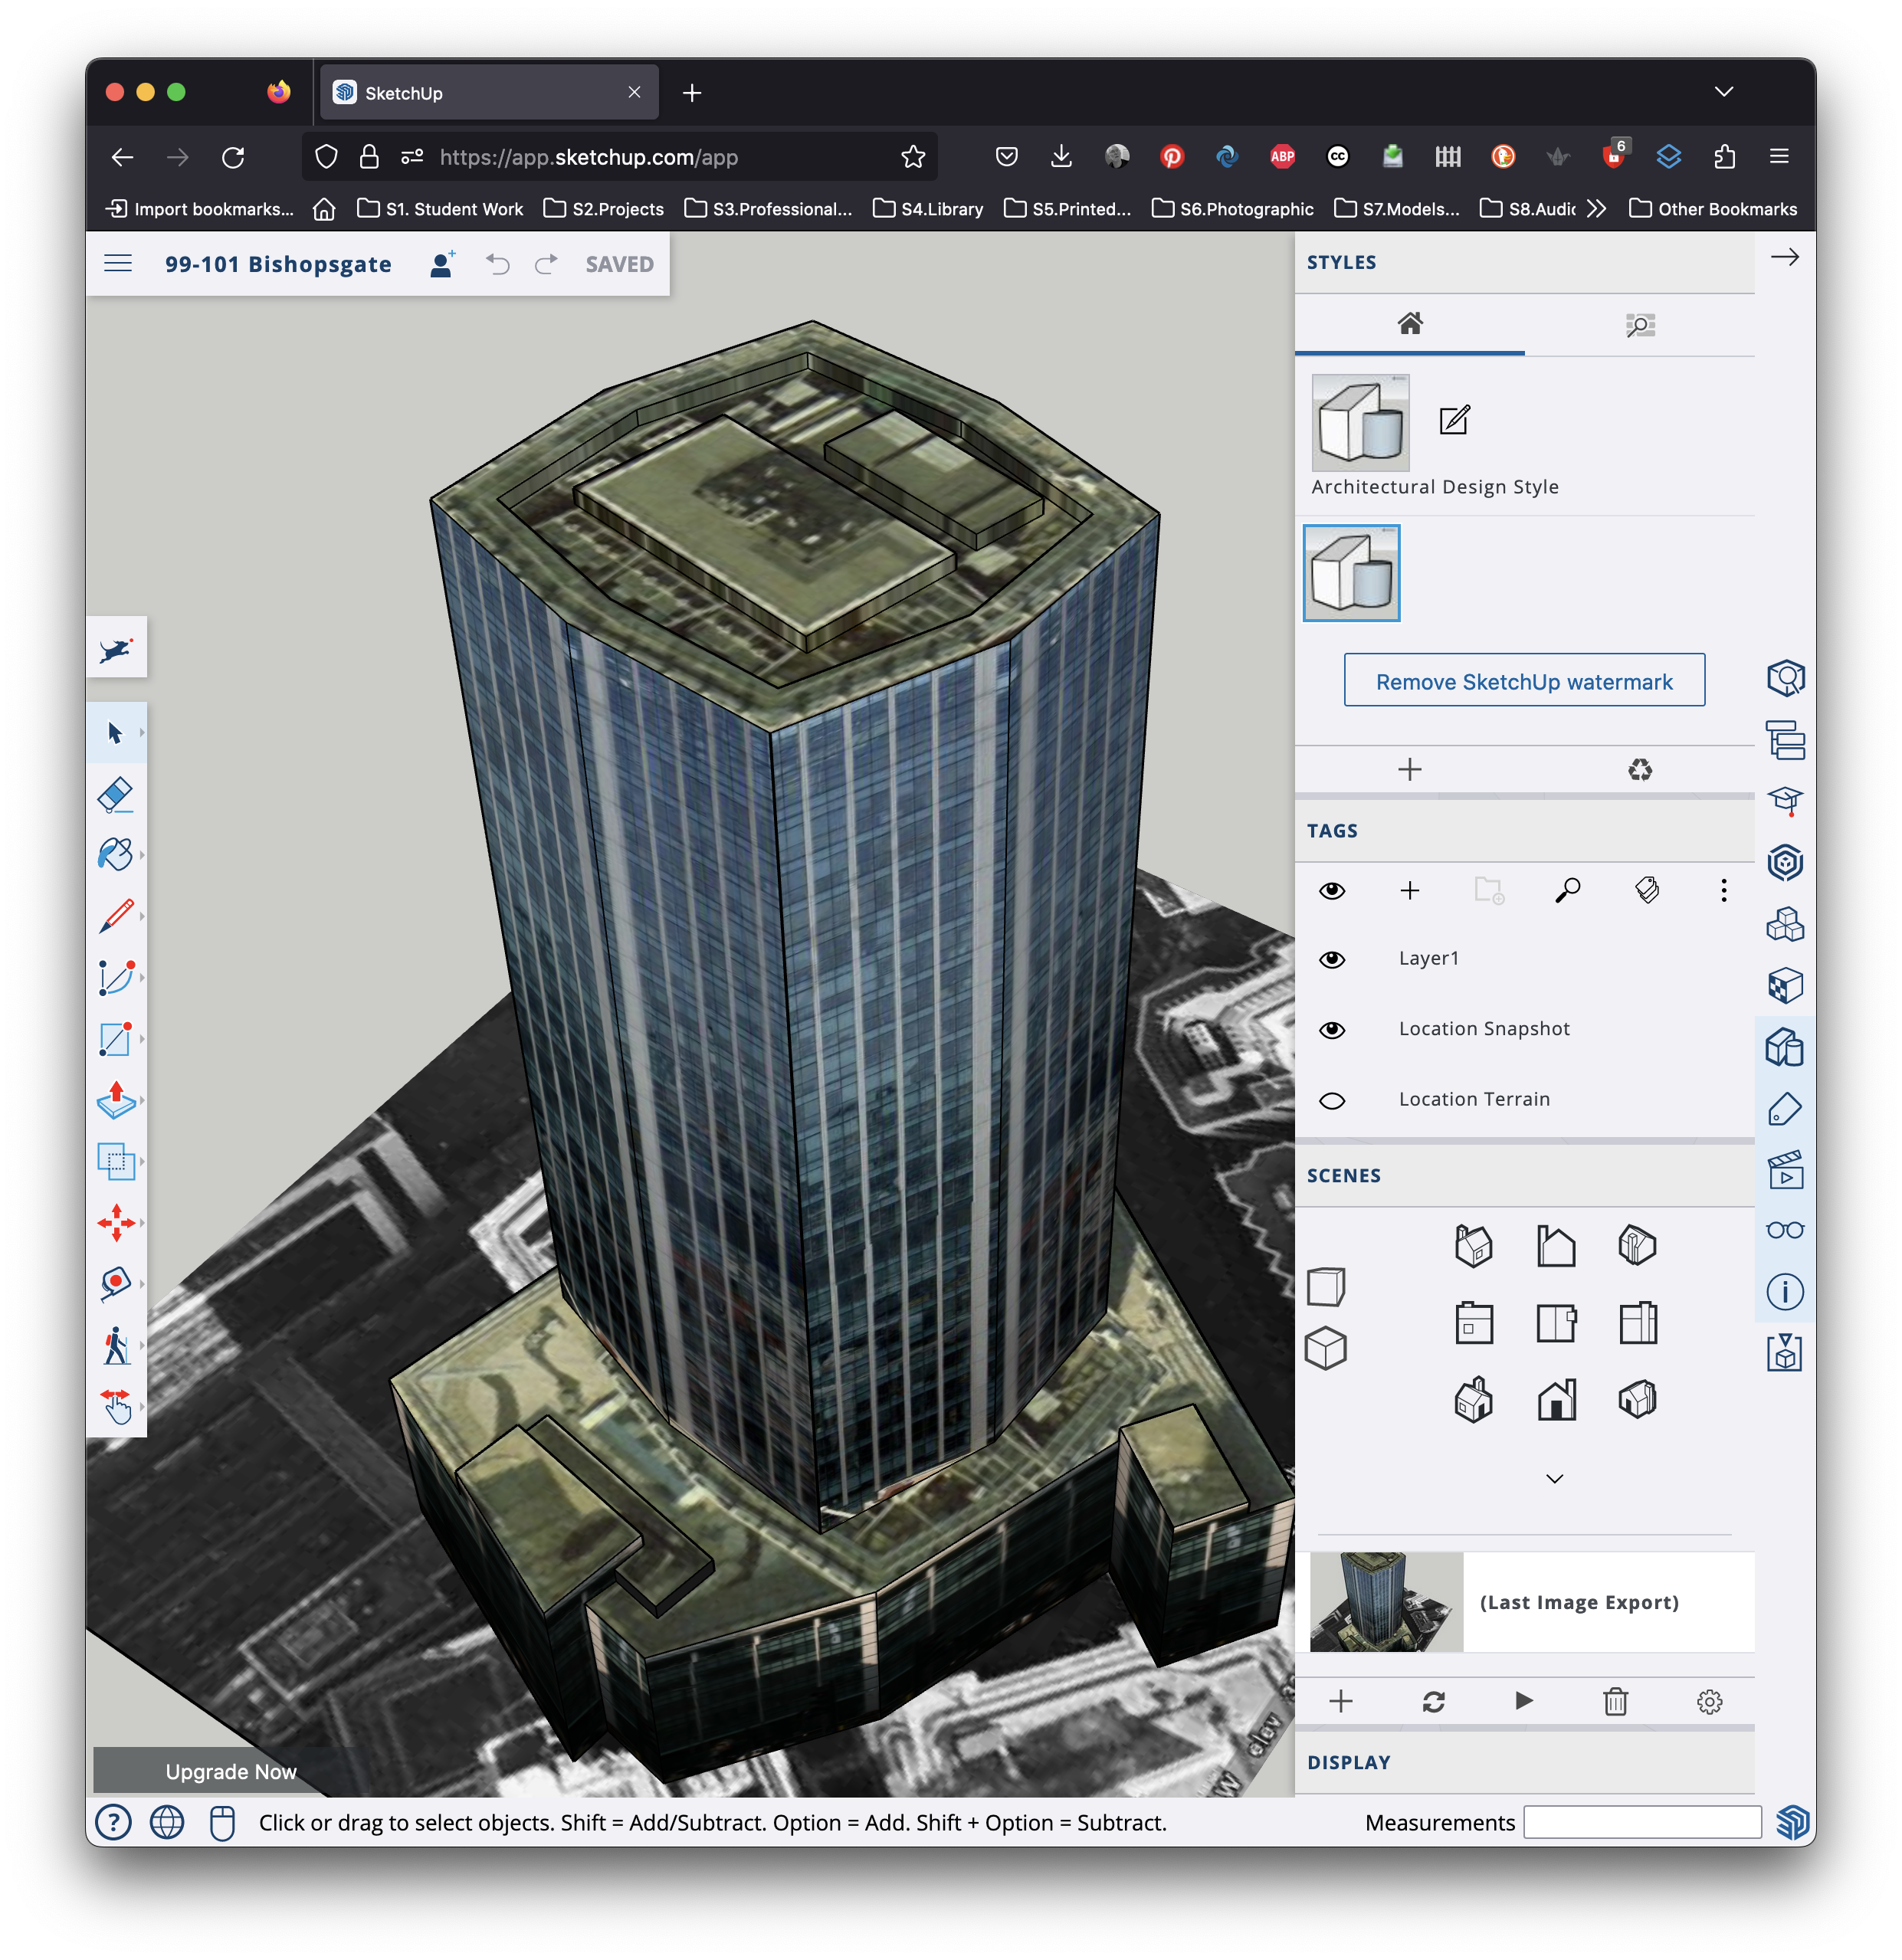Click the 99-101 Bishopsgate model title
The width and height of the screenshot is (1902, 1960).
[x=278, y=264]
